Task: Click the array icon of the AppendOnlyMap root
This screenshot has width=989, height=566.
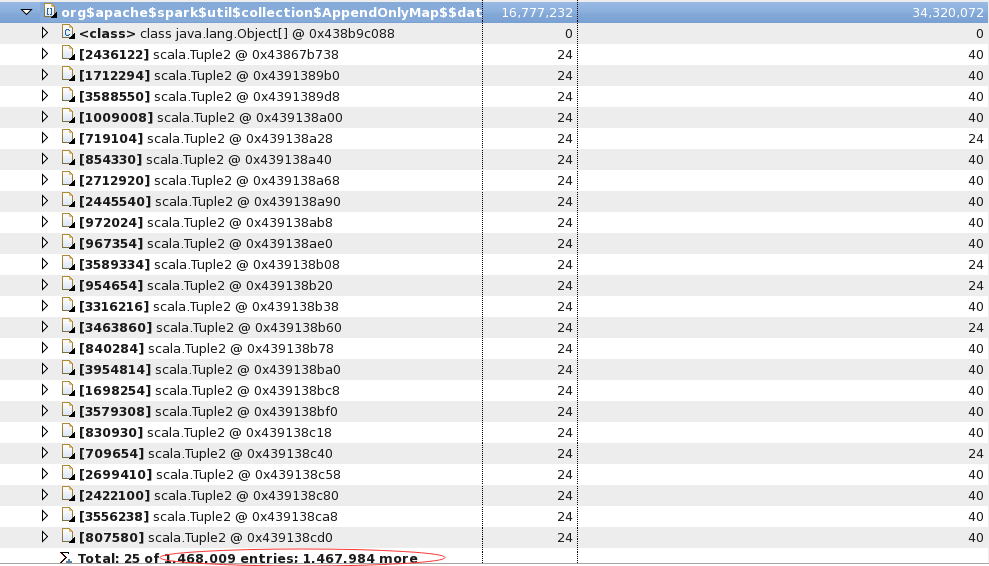Action: [49, 12]
